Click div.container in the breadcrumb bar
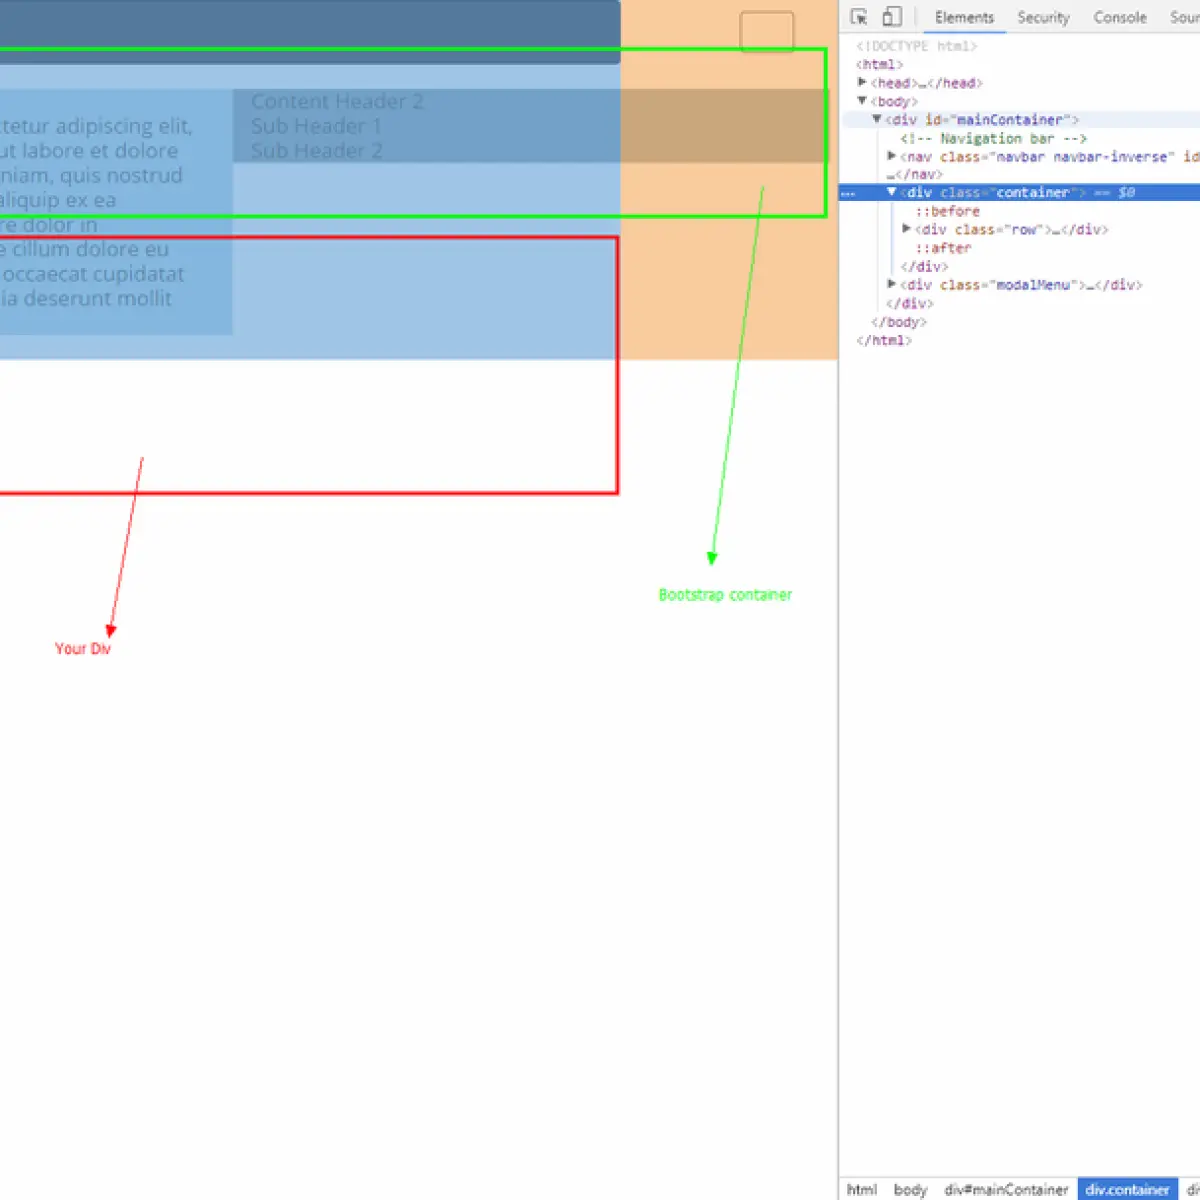Screen dimensions: 1200x1200 pyautogui.click(x=1127, y=1189)
